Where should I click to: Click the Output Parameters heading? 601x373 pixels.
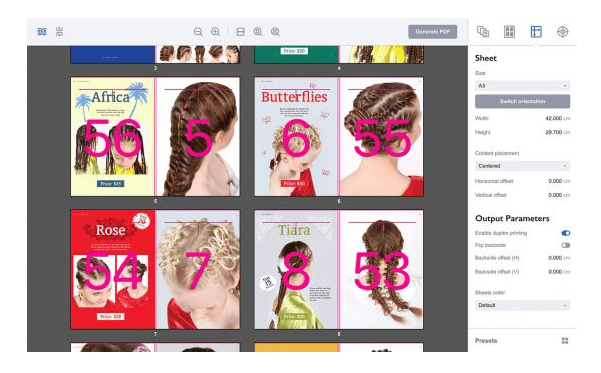pos(512,219)
